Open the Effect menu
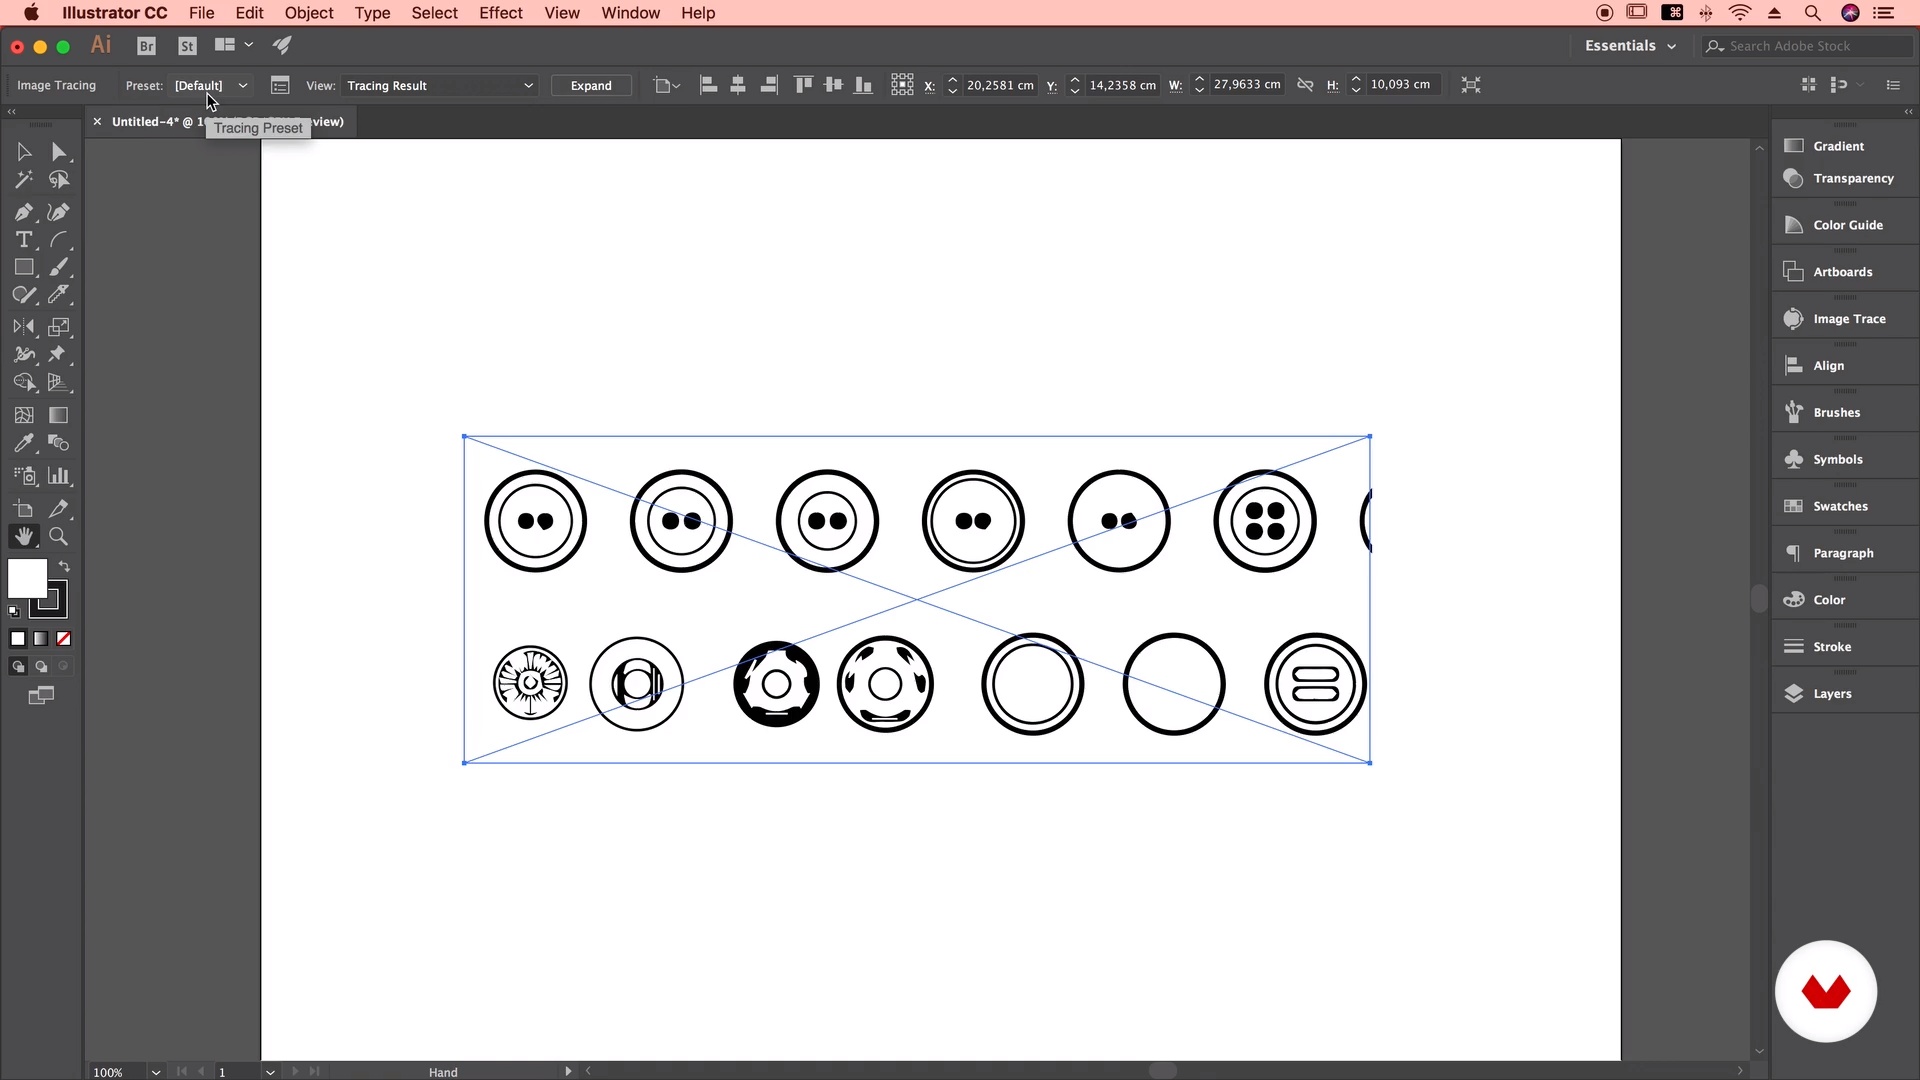Viewport: 1920px width, 1080px height. [500, 12]
